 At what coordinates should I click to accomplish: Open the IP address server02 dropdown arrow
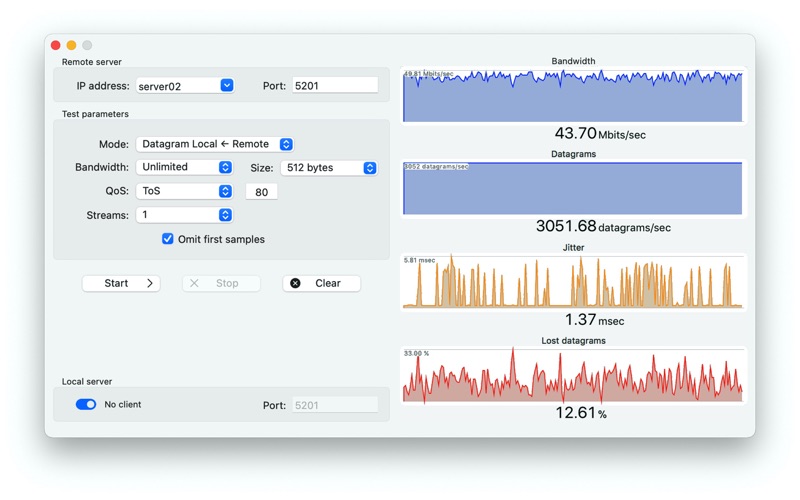(227, 85)
